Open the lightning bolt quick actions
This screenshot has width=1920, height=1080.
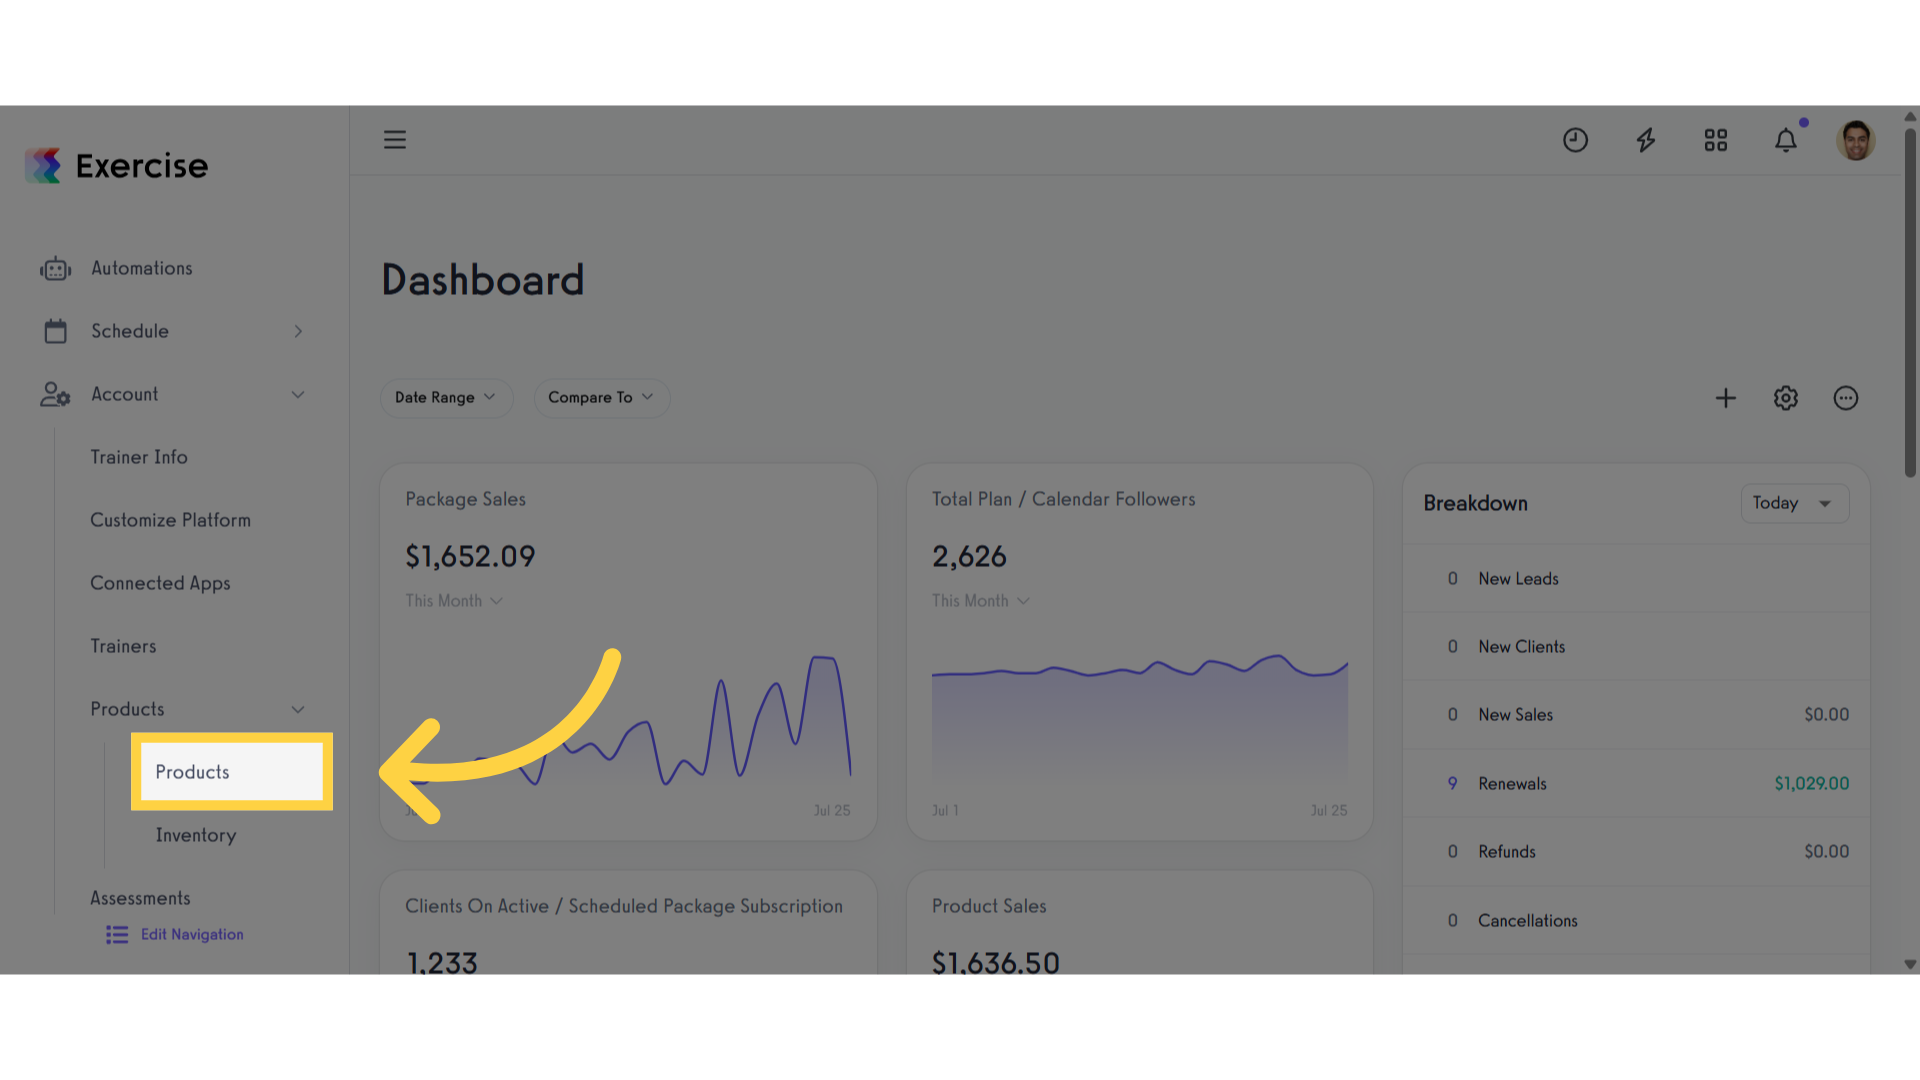(1645, 140)
